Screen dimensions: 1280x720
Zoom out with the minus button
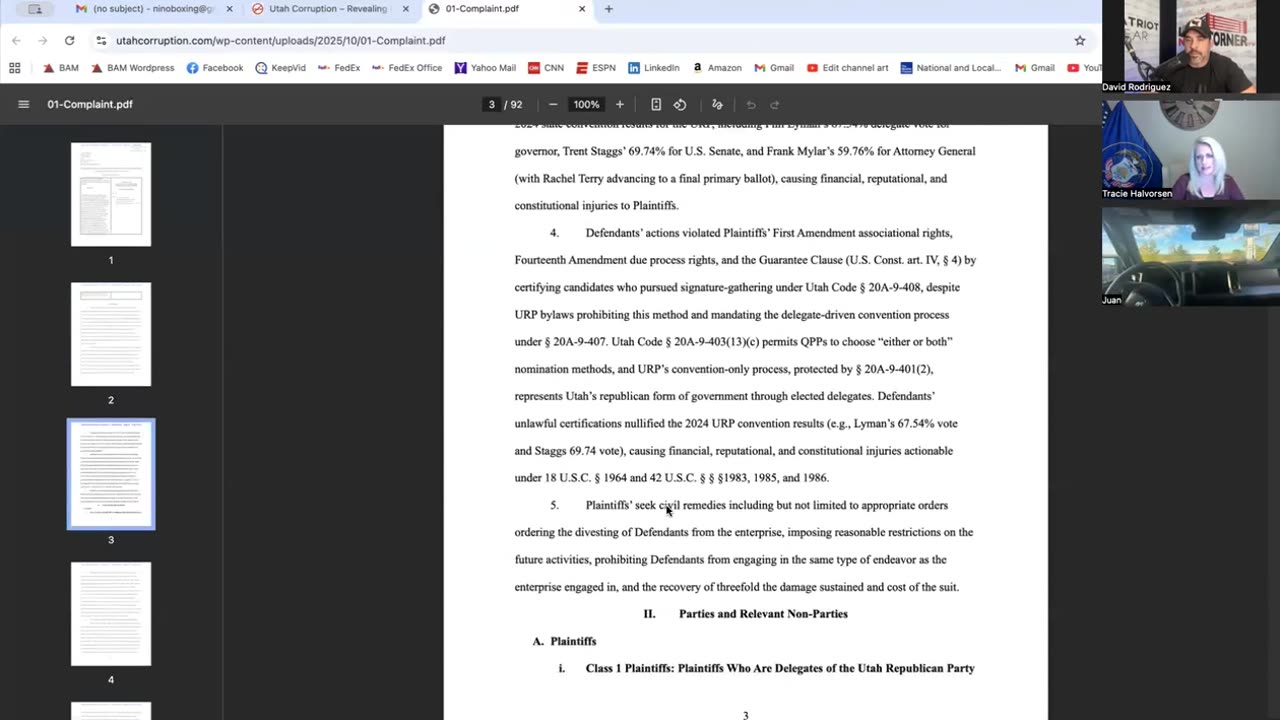tap(553, 104)
